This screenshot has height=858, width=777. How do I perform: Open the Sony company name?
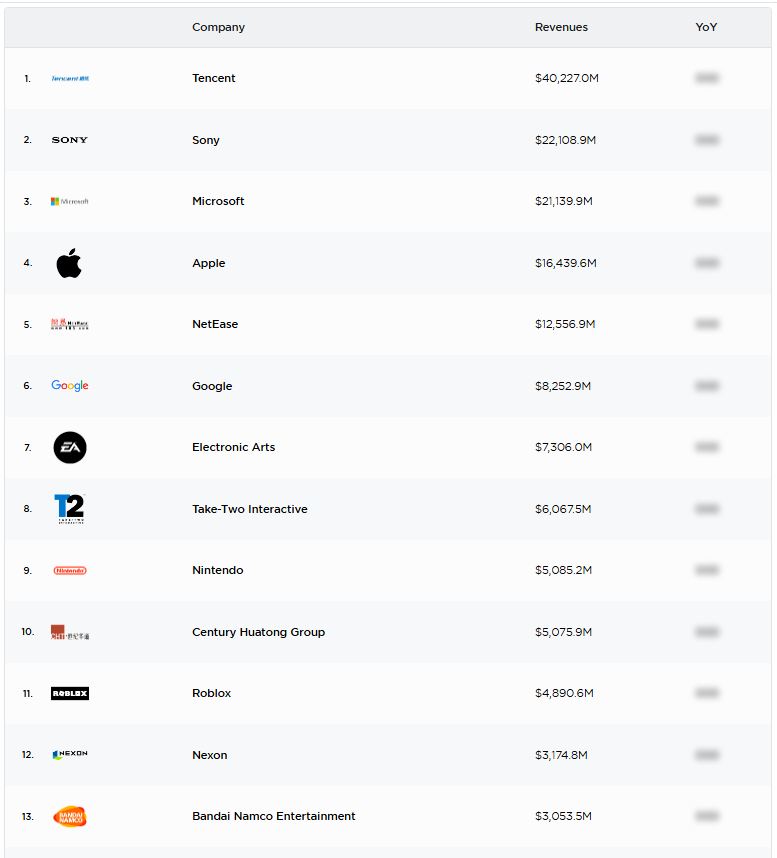click(x=206, y=140)
